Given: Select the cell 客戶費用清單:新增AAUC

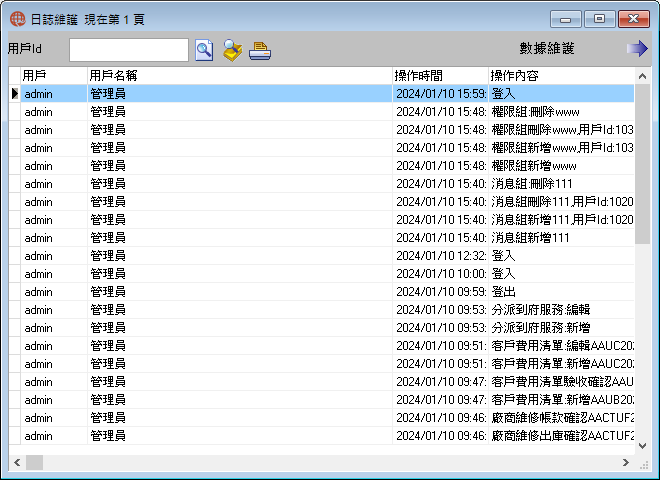Looking at the screenshot, I should point(562,364).
